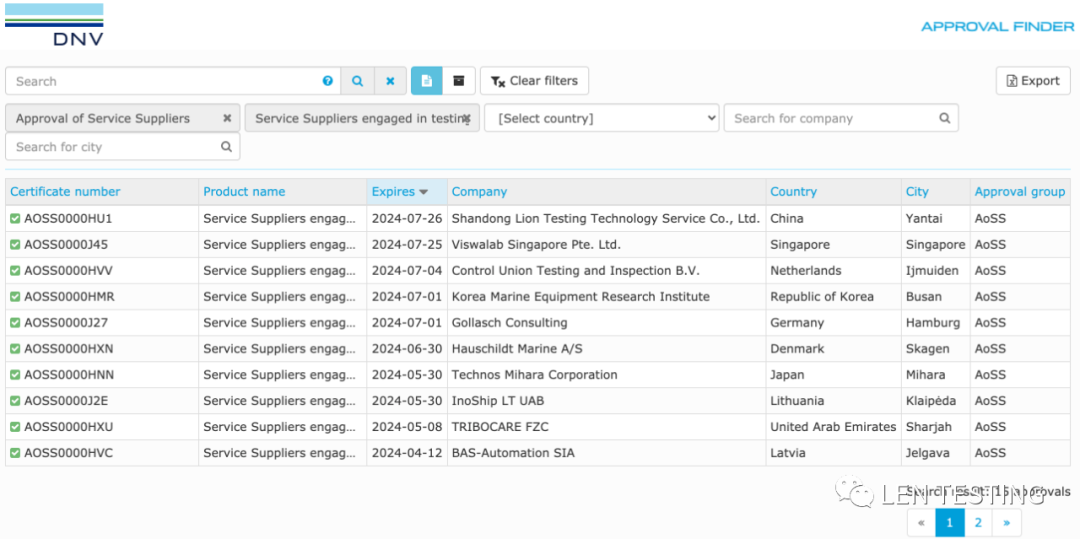Go to next page with » button
Screen dimensions: 1080x539
1006,523
